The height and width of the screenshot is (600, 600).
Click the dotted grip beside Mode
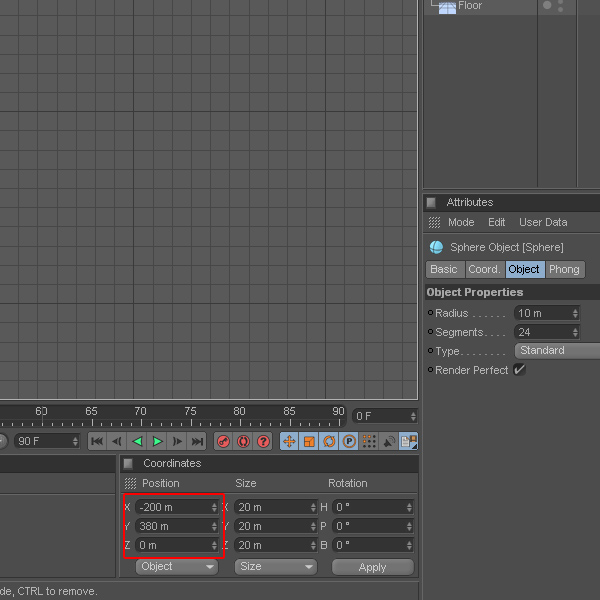click(434, 222)
